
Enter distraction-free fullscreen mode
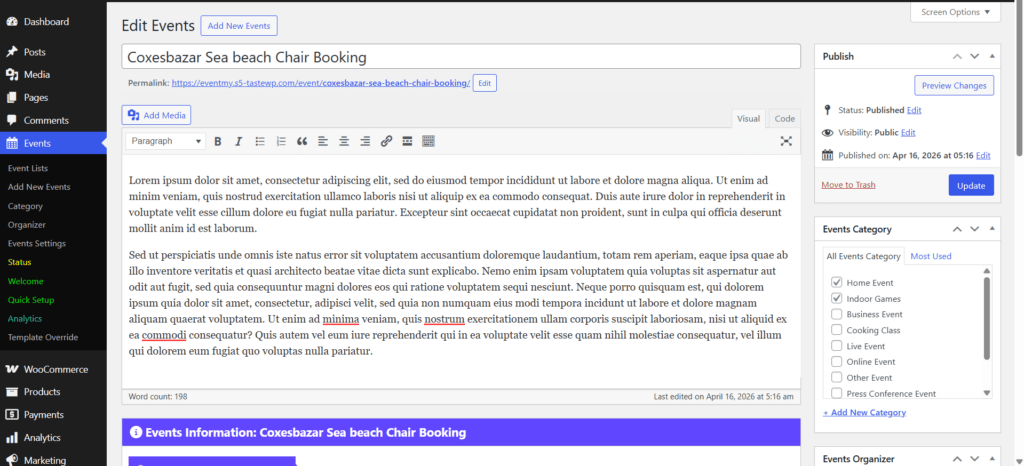click(786, 141)
